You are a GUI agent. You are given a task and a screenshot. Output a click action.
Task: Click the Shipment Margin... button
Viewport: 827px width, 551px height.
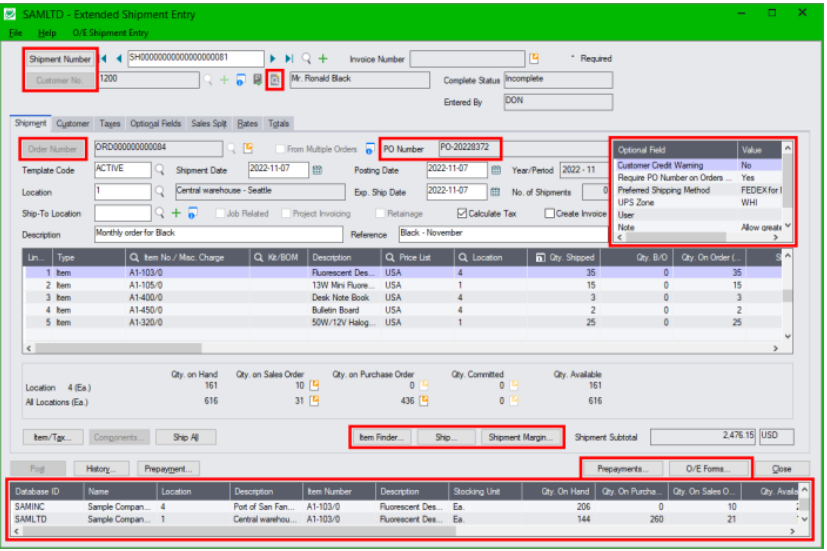point(521,437)
